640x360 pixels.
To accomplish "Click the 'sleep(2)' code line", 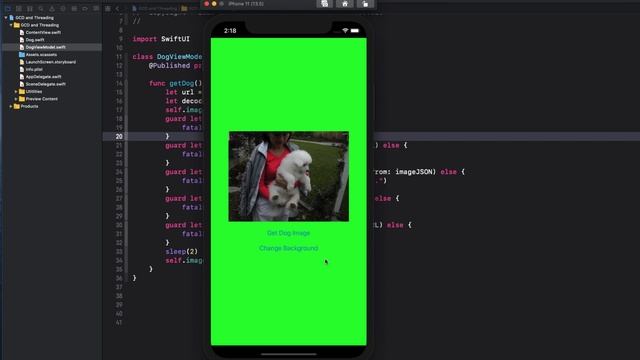I will [182, 251].
